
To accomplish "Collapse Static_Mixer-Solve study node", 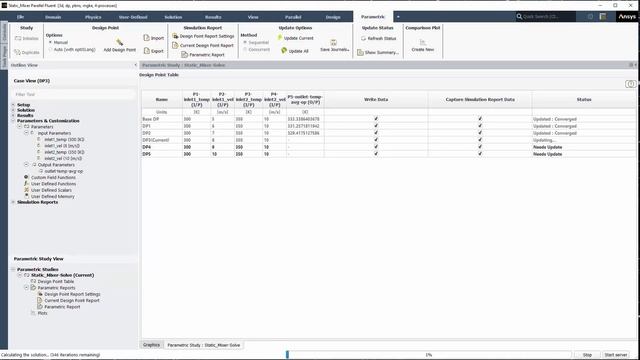I will [x=20, y=275].
